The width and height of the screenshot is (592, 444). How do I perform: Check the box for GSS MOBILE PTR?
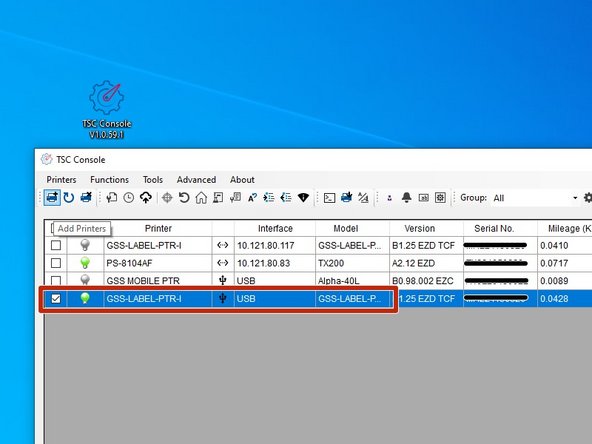[56, 280]
